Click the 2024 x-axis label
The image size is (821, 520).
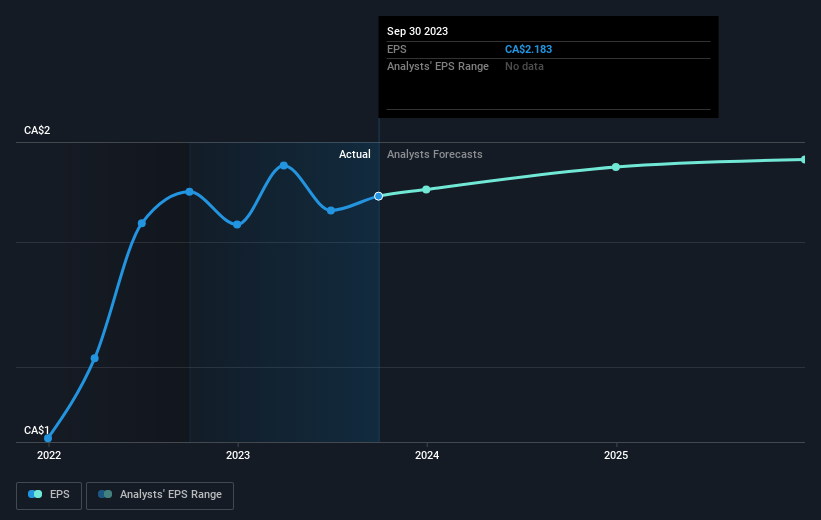tap(427, 456)
